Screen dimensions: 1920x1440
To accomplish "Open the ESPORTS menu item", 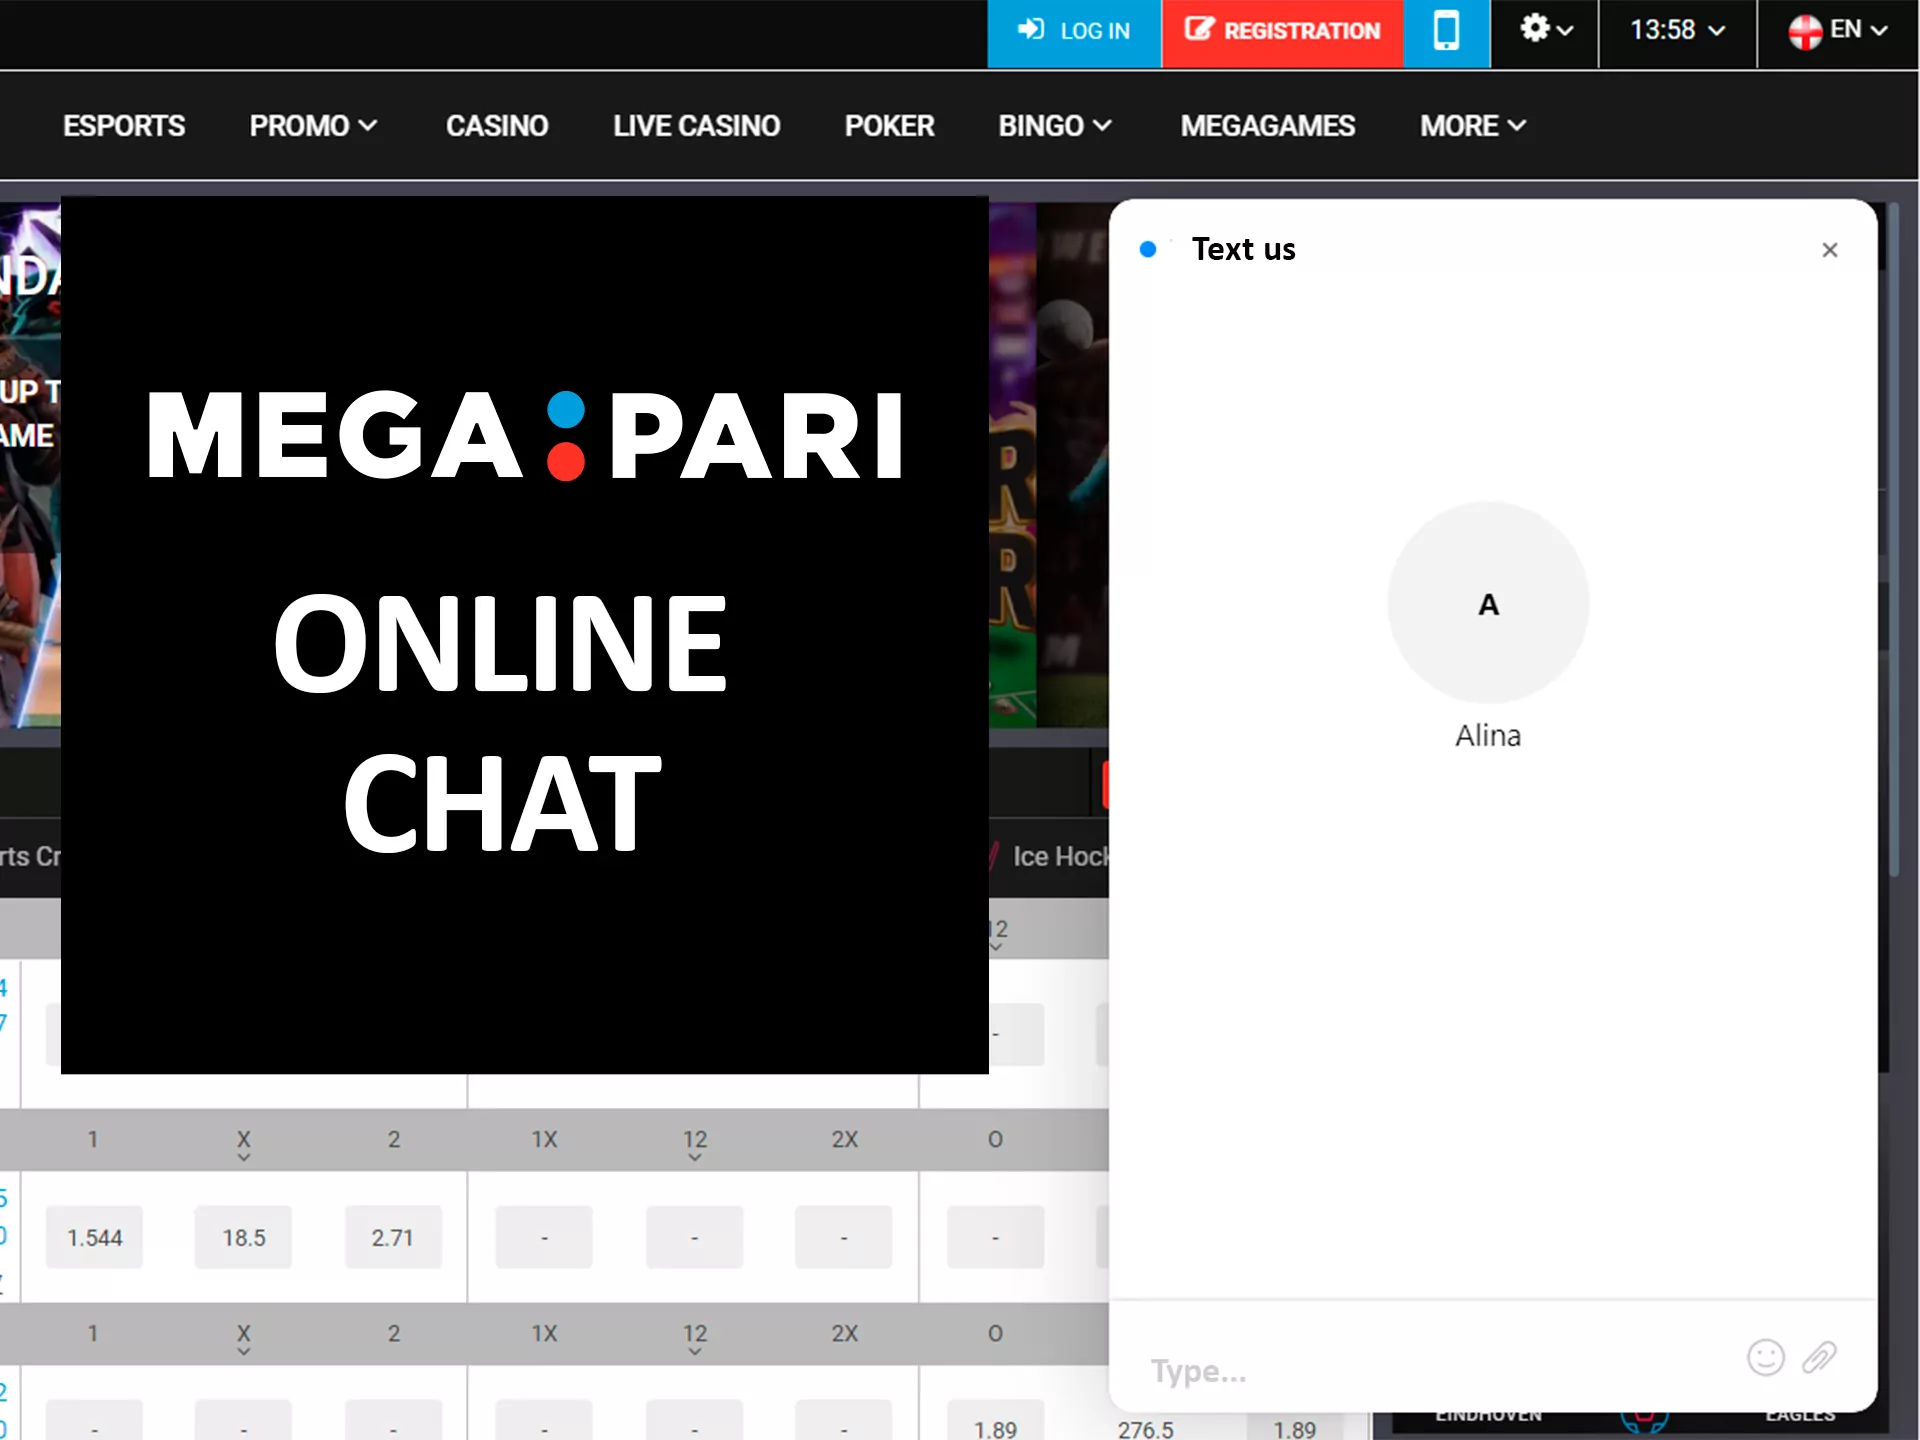I will coord(124,126).
